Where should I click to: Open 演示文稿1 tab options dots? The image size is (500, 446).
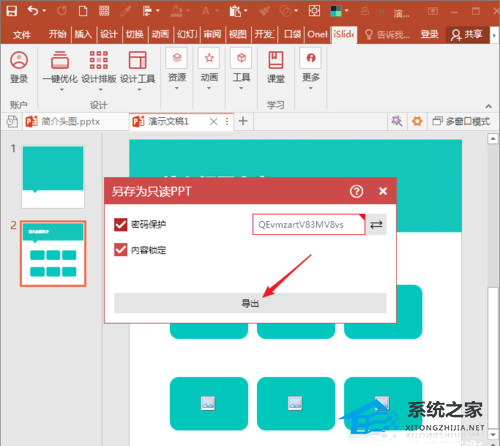(227, 121)
